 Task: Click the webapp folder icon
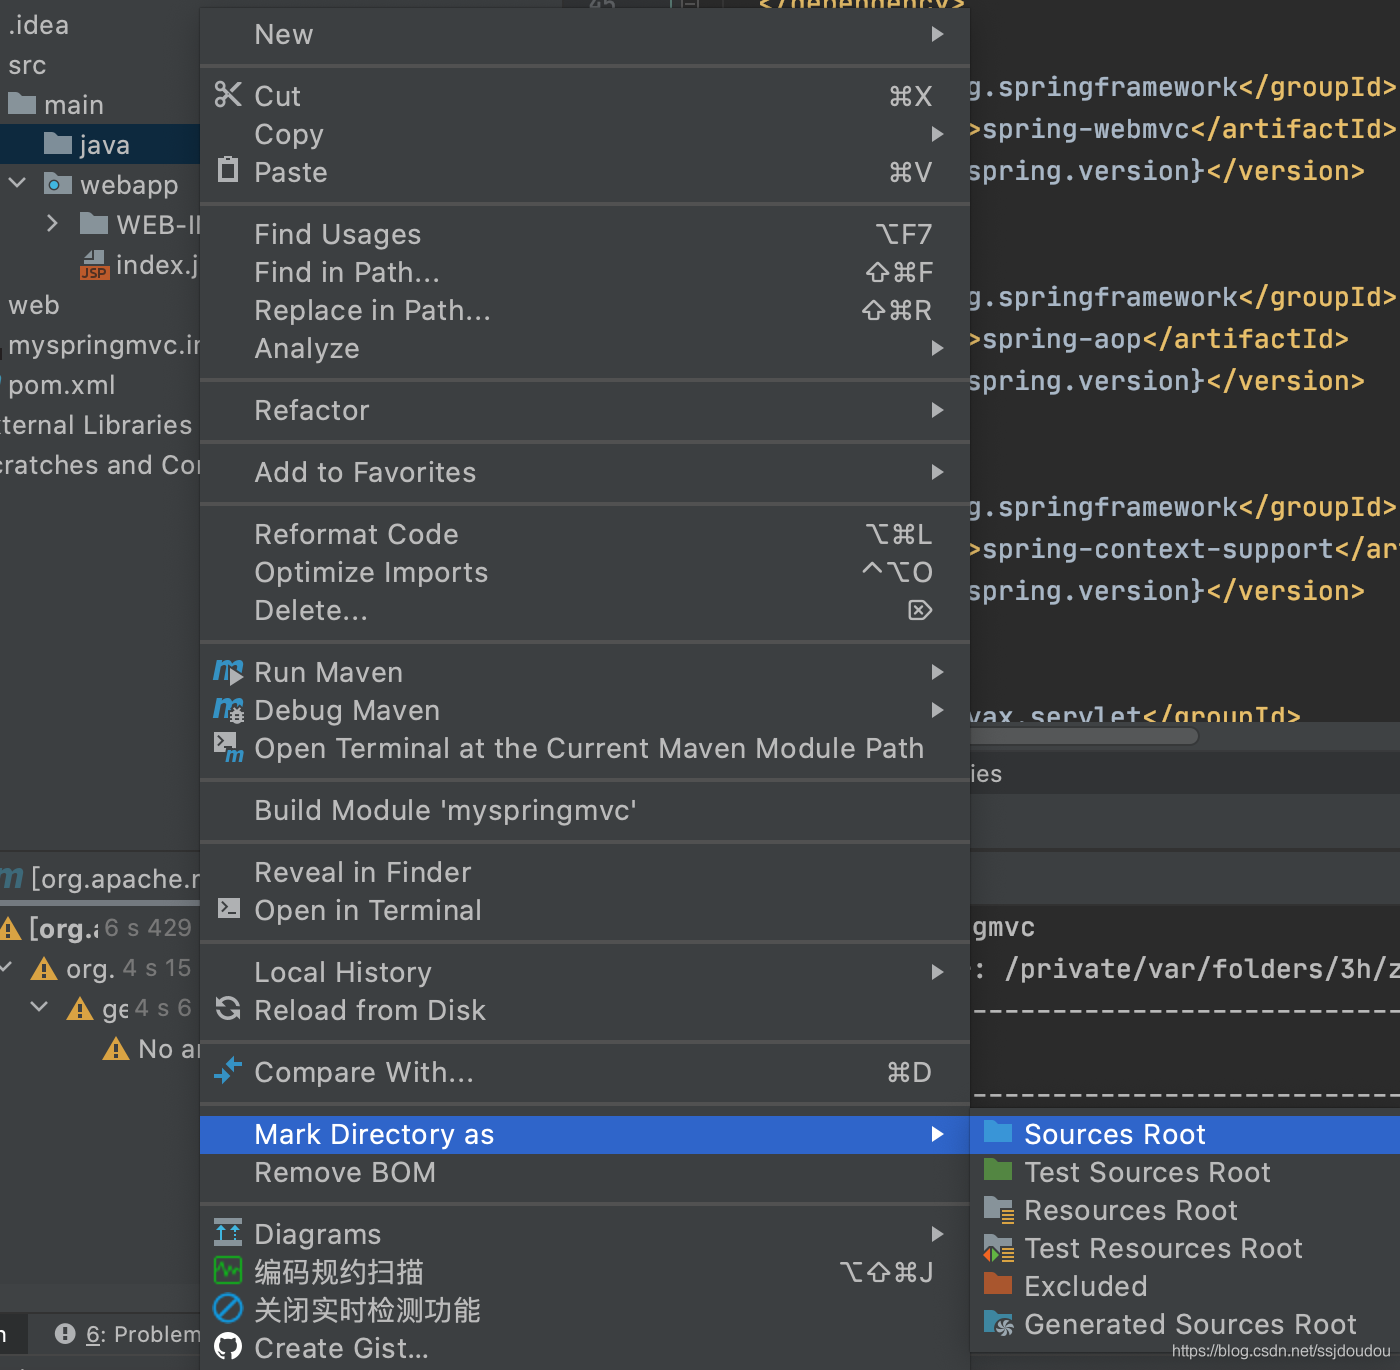[x=58, y=184]
